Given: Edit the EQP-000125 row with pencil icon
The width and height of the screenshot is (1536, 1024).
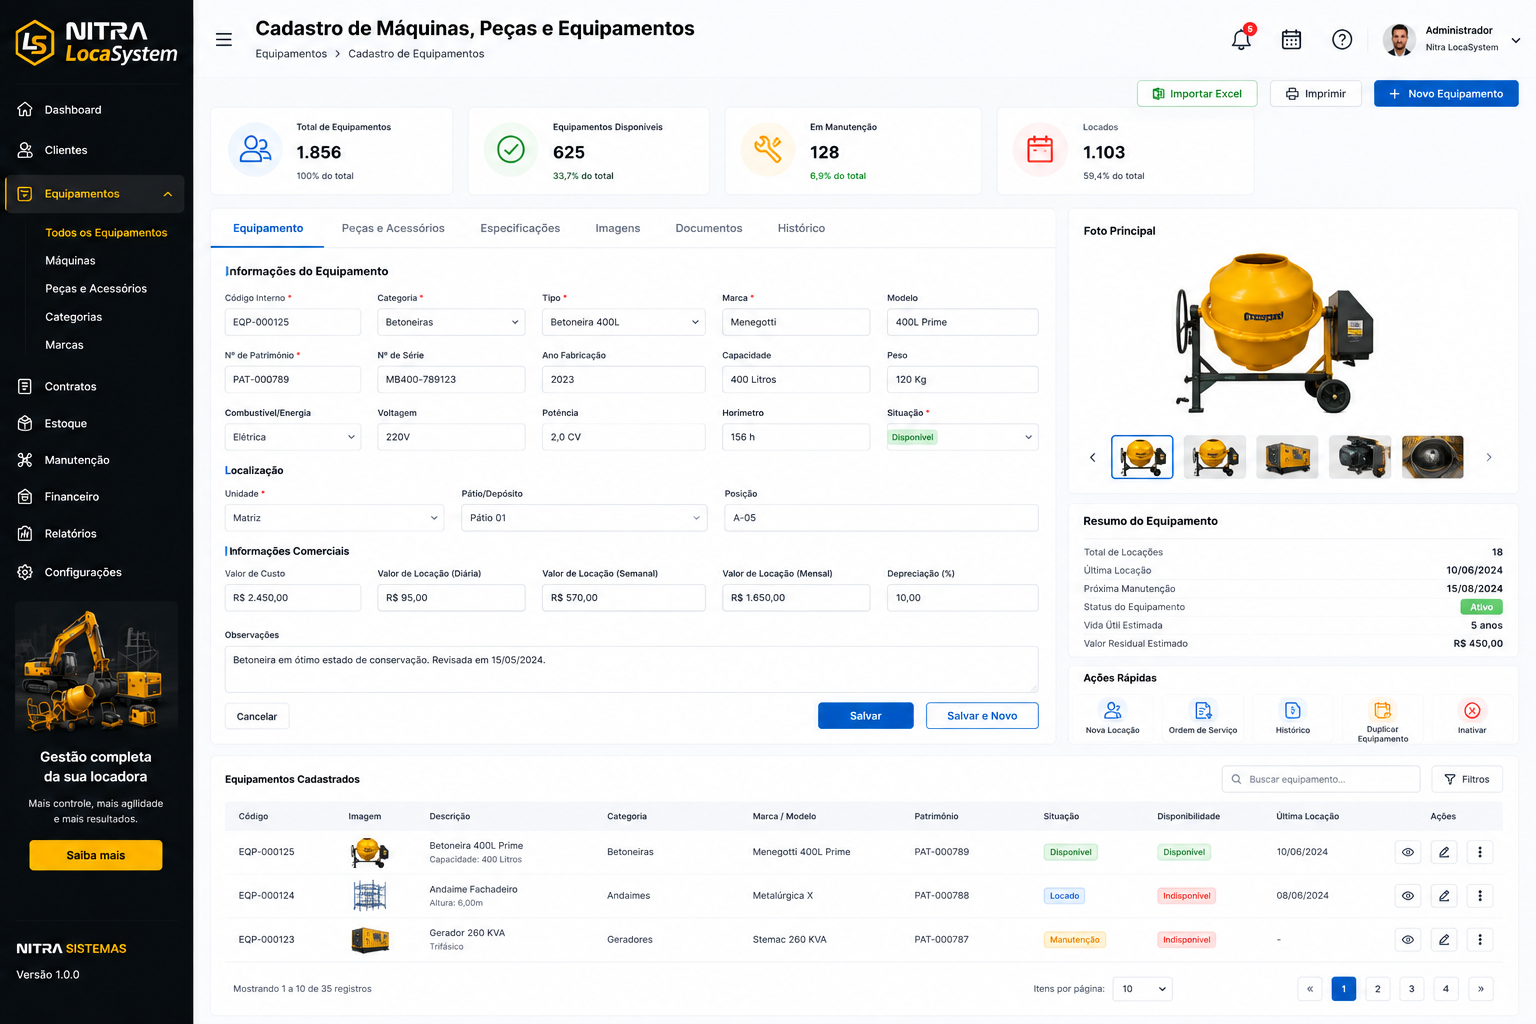Looking at the screenshot, I should (x=1444, y=852).
